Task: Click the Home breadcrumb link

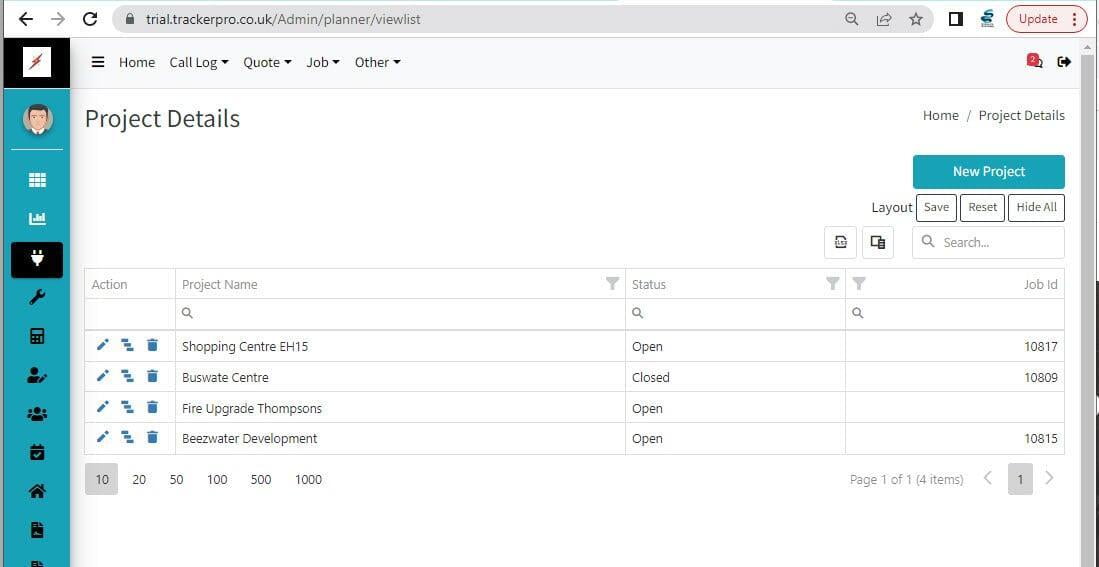Action: [x=940, y=115]
